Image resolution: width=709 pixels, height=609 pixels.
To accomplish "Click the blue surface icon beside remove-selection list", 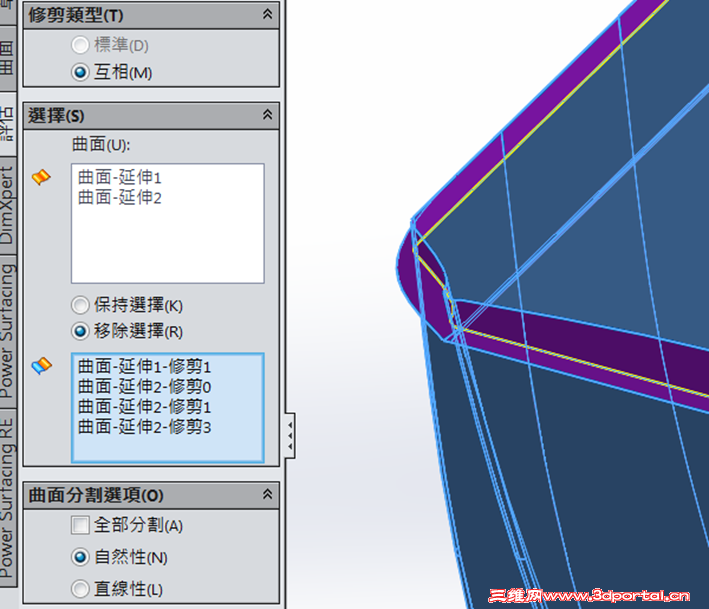I will (41, 365).
